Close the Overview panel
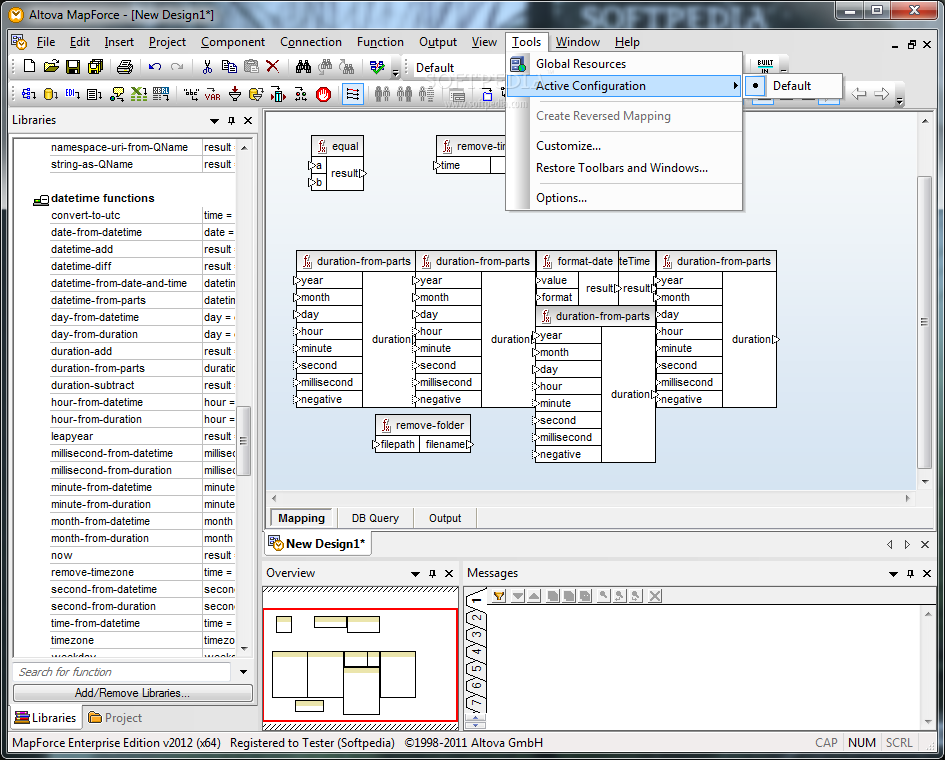The width and height of the screenshot is (945, 760). click(x=449, y=574)
